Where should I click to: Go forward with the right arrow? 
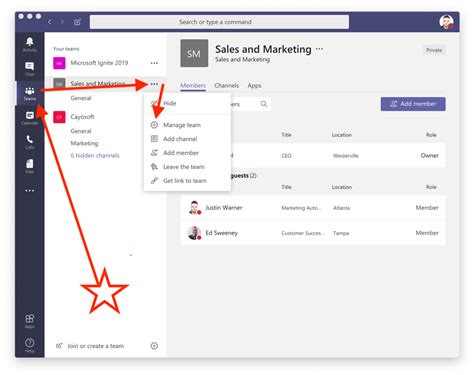(x=62, y=22)
